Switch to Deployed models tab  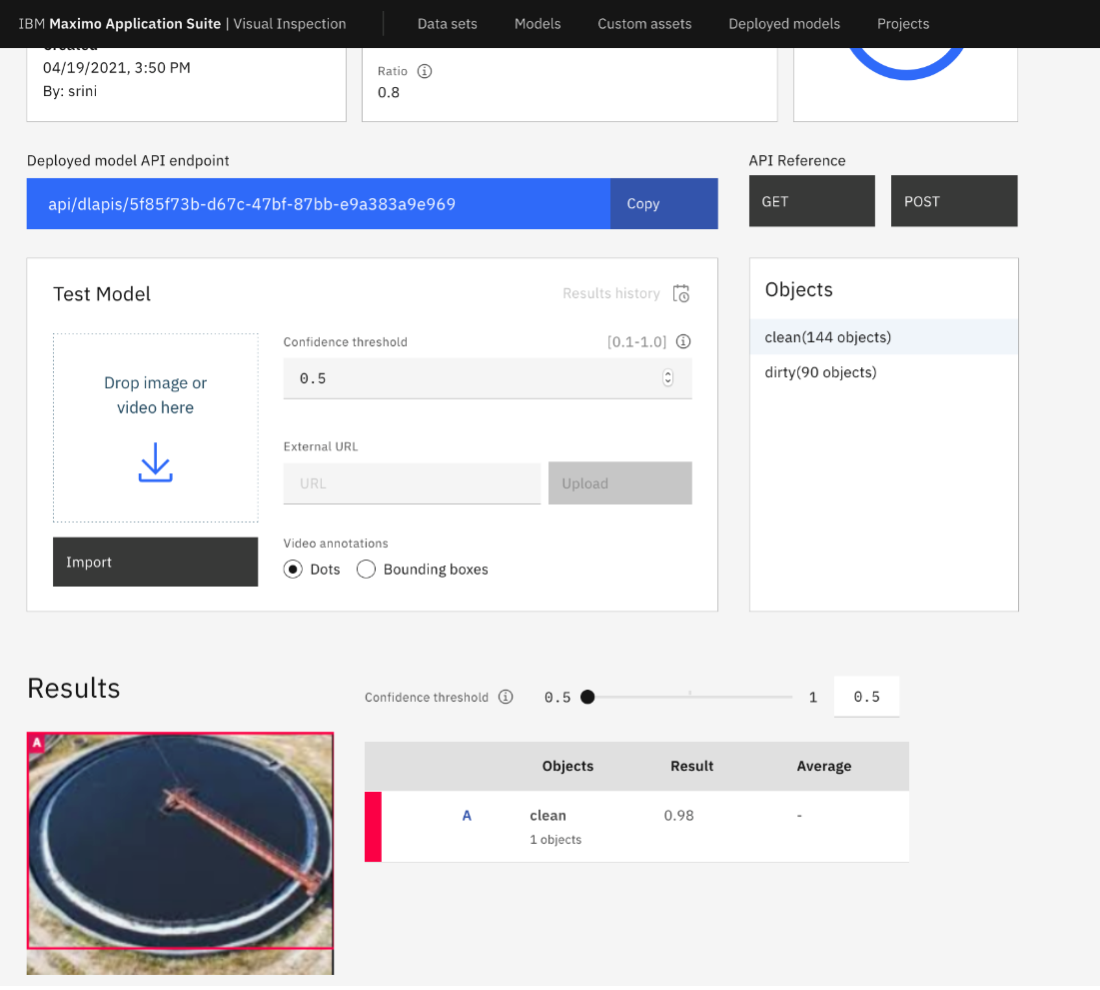(784, 24)
